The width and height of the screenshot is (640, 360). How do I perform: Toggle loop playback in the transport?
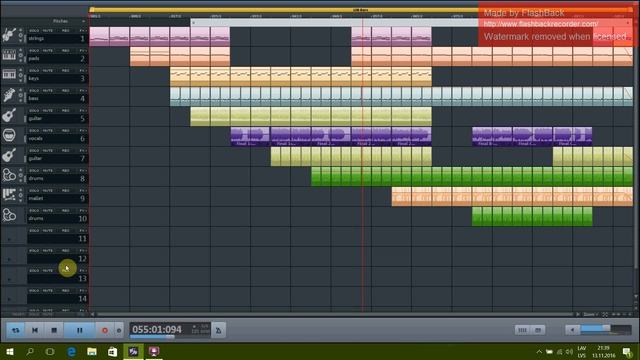(x=16, y=330)
